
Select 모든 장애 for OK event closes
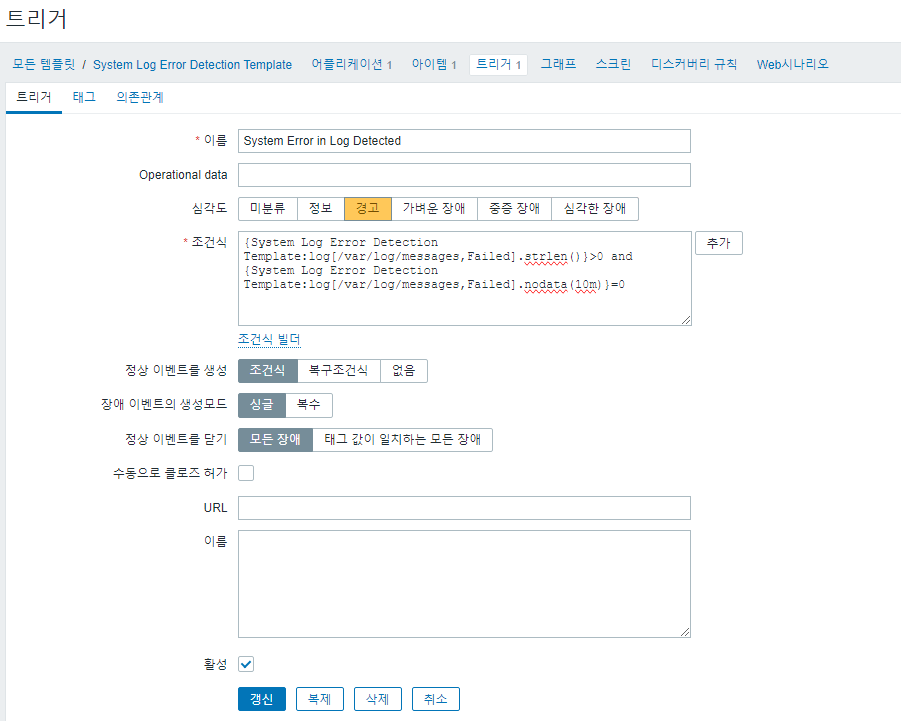point(275,439)
